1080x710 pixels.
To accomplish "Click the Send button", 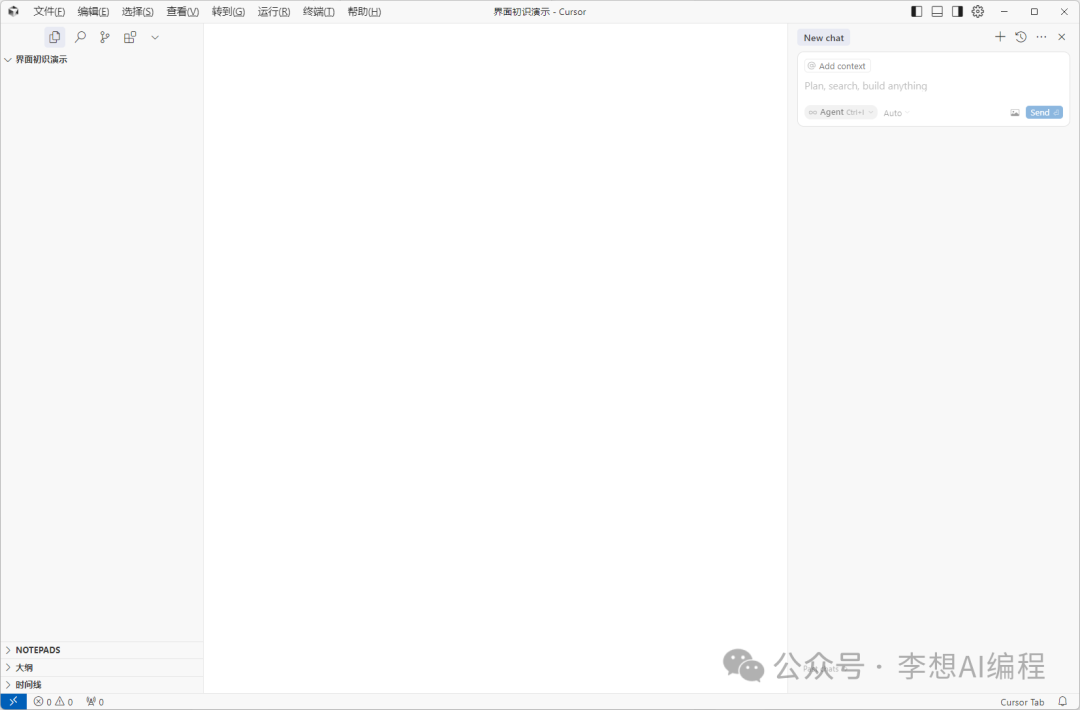I will pos(1044,112).
